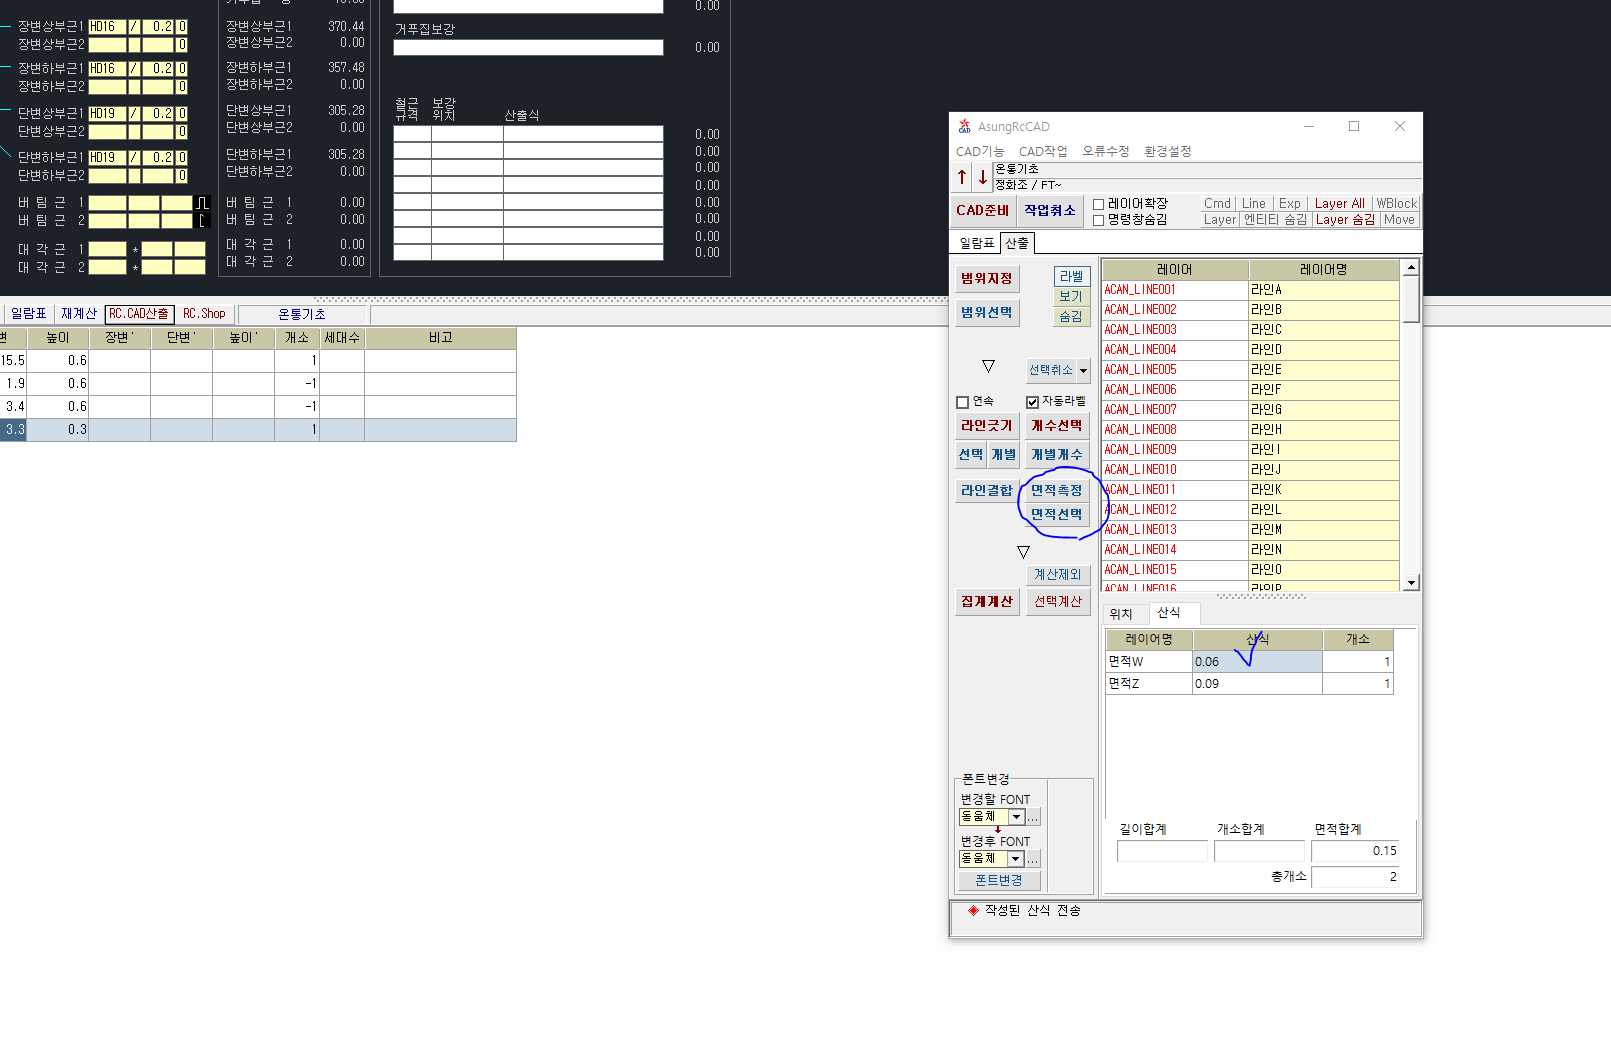Check the 명령창숨김 option

pyautogui.click(x=1099, y=220)
